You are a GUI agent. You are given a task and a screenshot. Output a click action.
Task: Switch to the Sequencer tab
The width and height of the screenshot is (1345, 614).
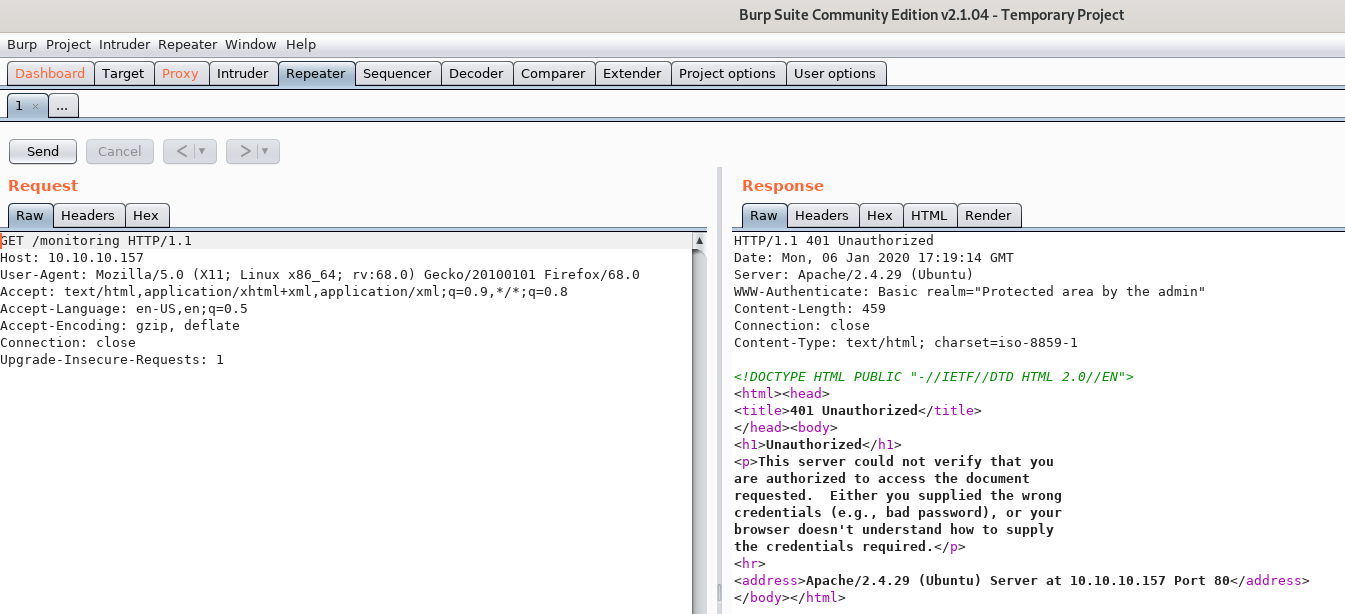(397, 73)
